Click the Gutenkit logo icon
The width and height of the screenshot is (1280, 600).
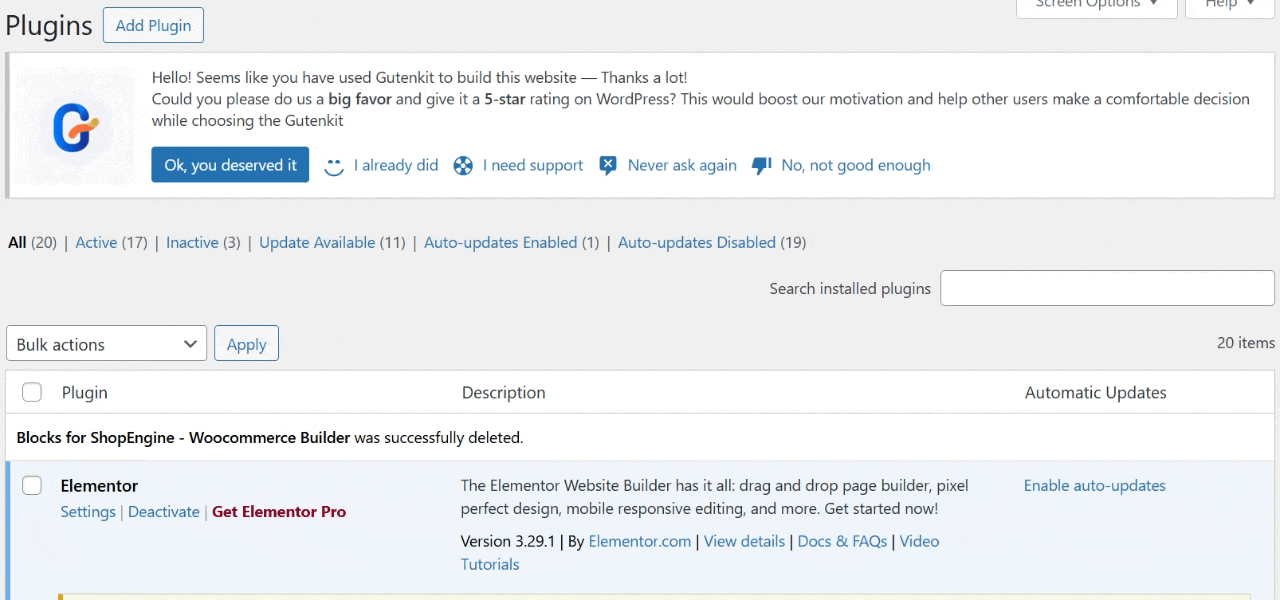(74, 126)
